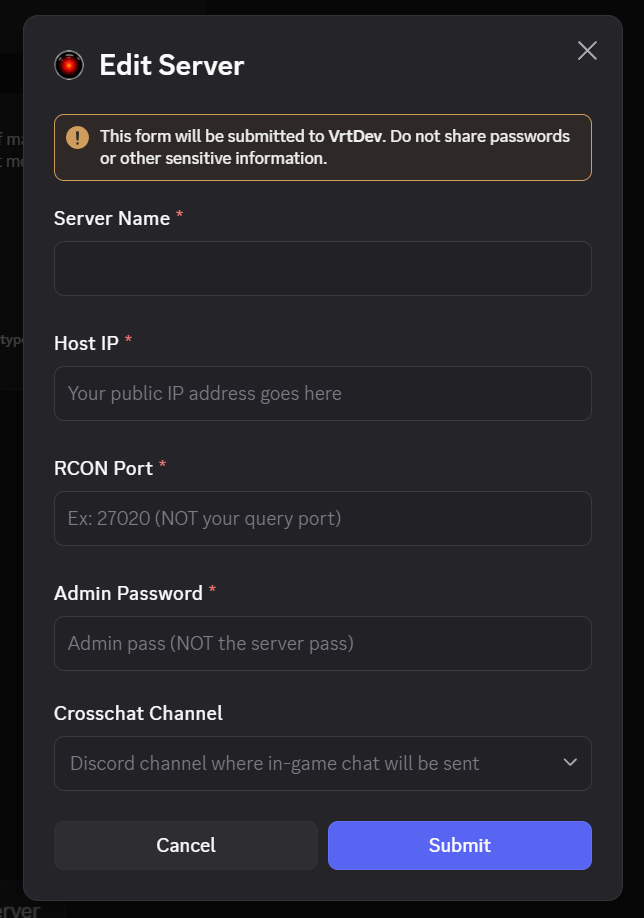Focus the RCON Port field

322,518
